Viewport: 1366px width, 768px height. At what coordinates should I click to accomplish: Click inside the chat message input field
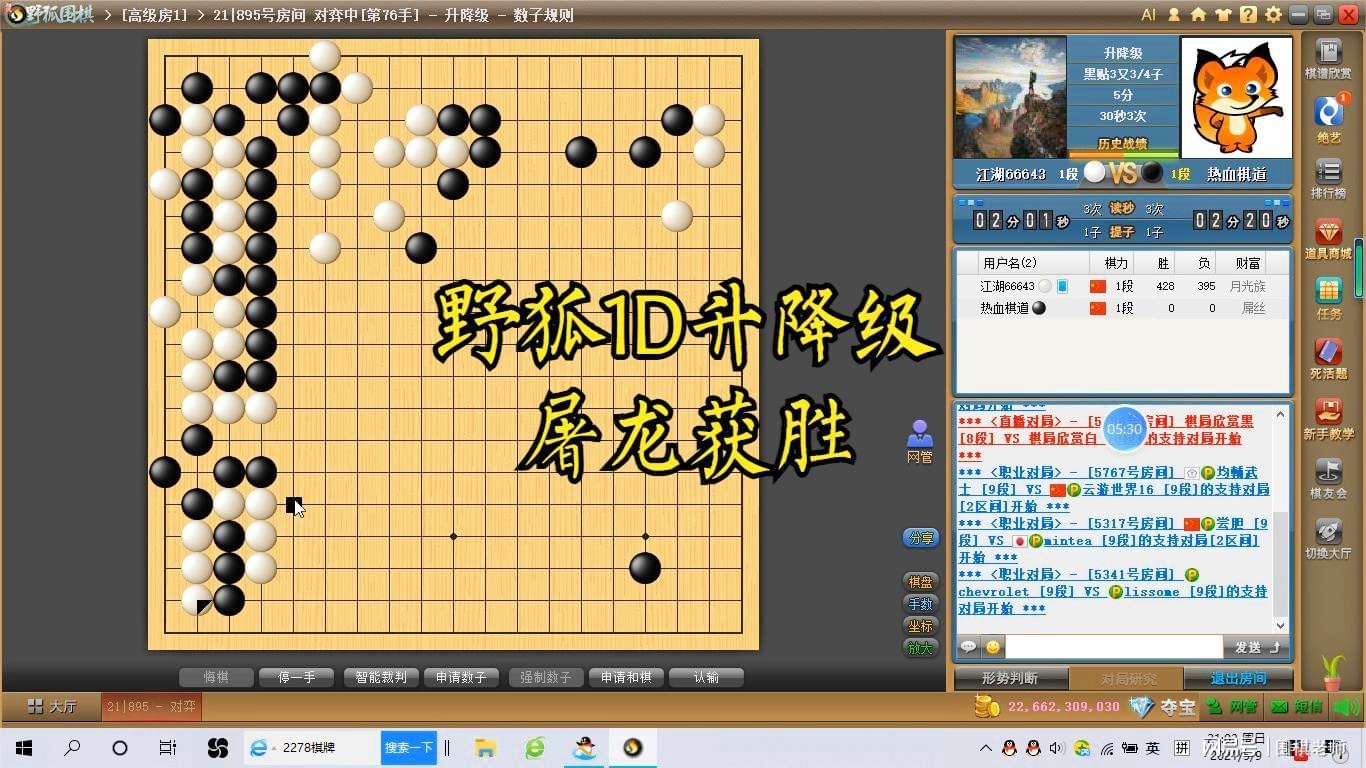1113,647
